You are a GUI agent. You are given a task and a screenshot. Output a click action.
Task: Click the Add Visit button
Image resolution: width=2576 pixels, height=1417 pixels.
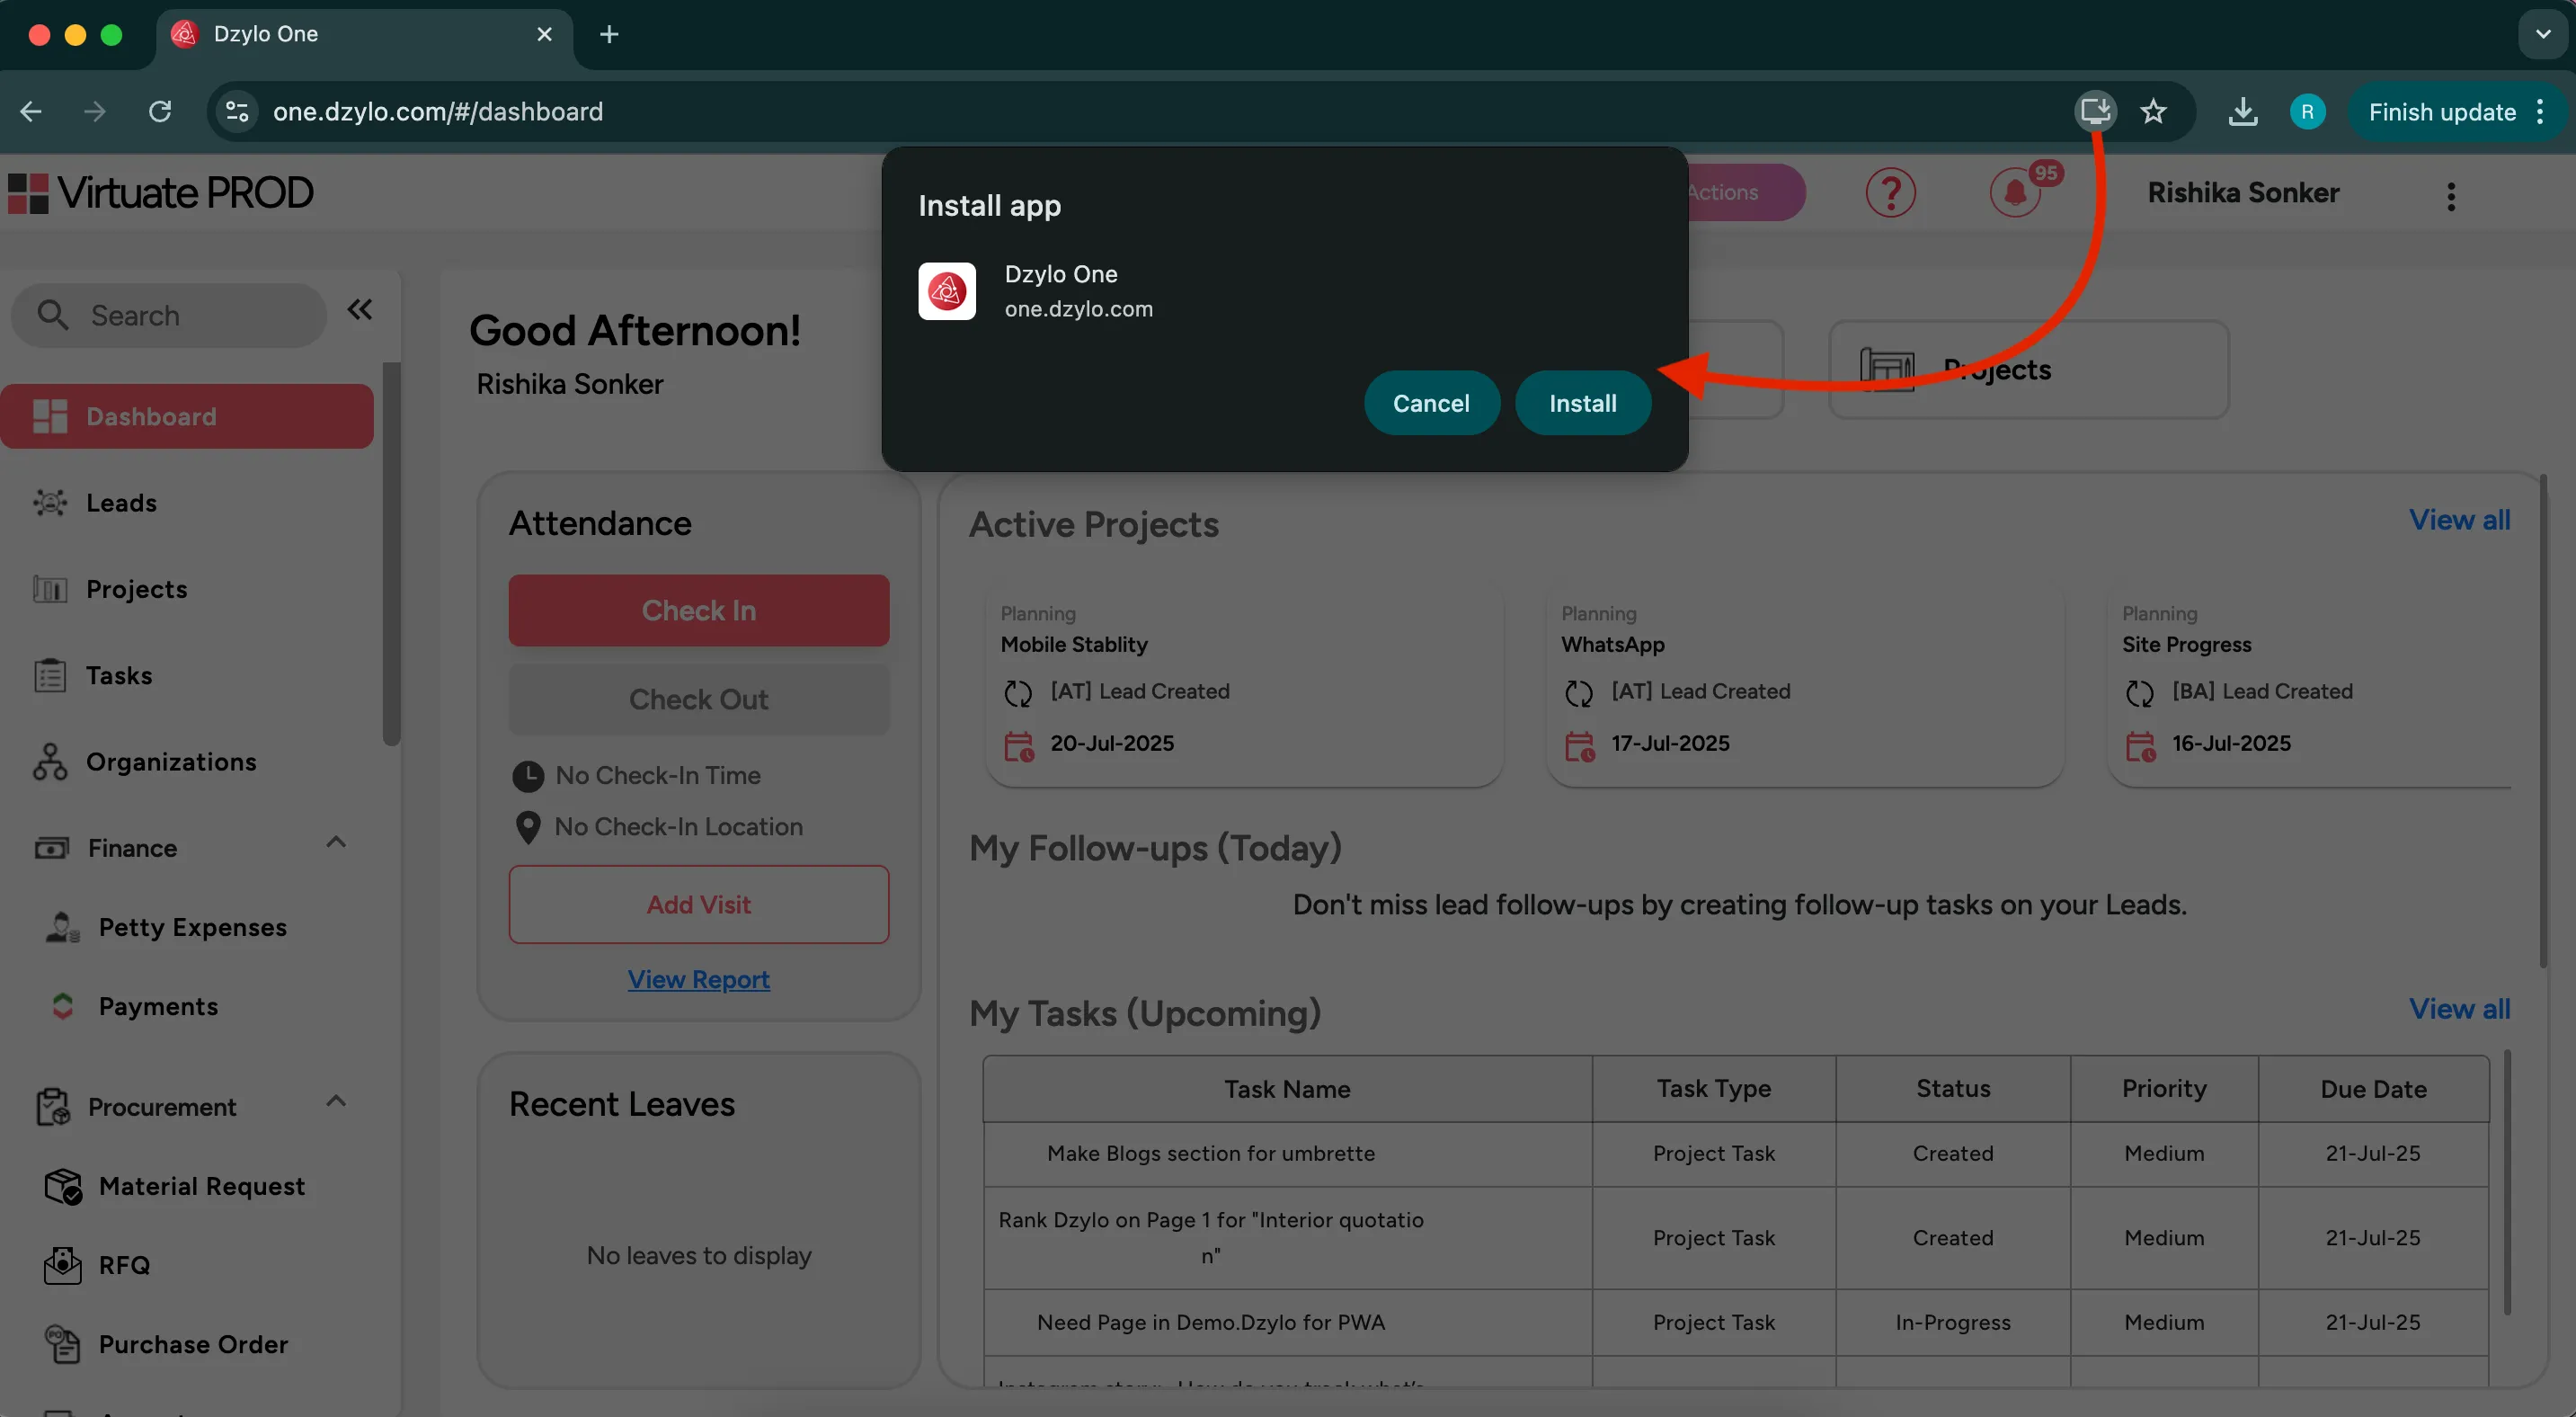(698, 904)
